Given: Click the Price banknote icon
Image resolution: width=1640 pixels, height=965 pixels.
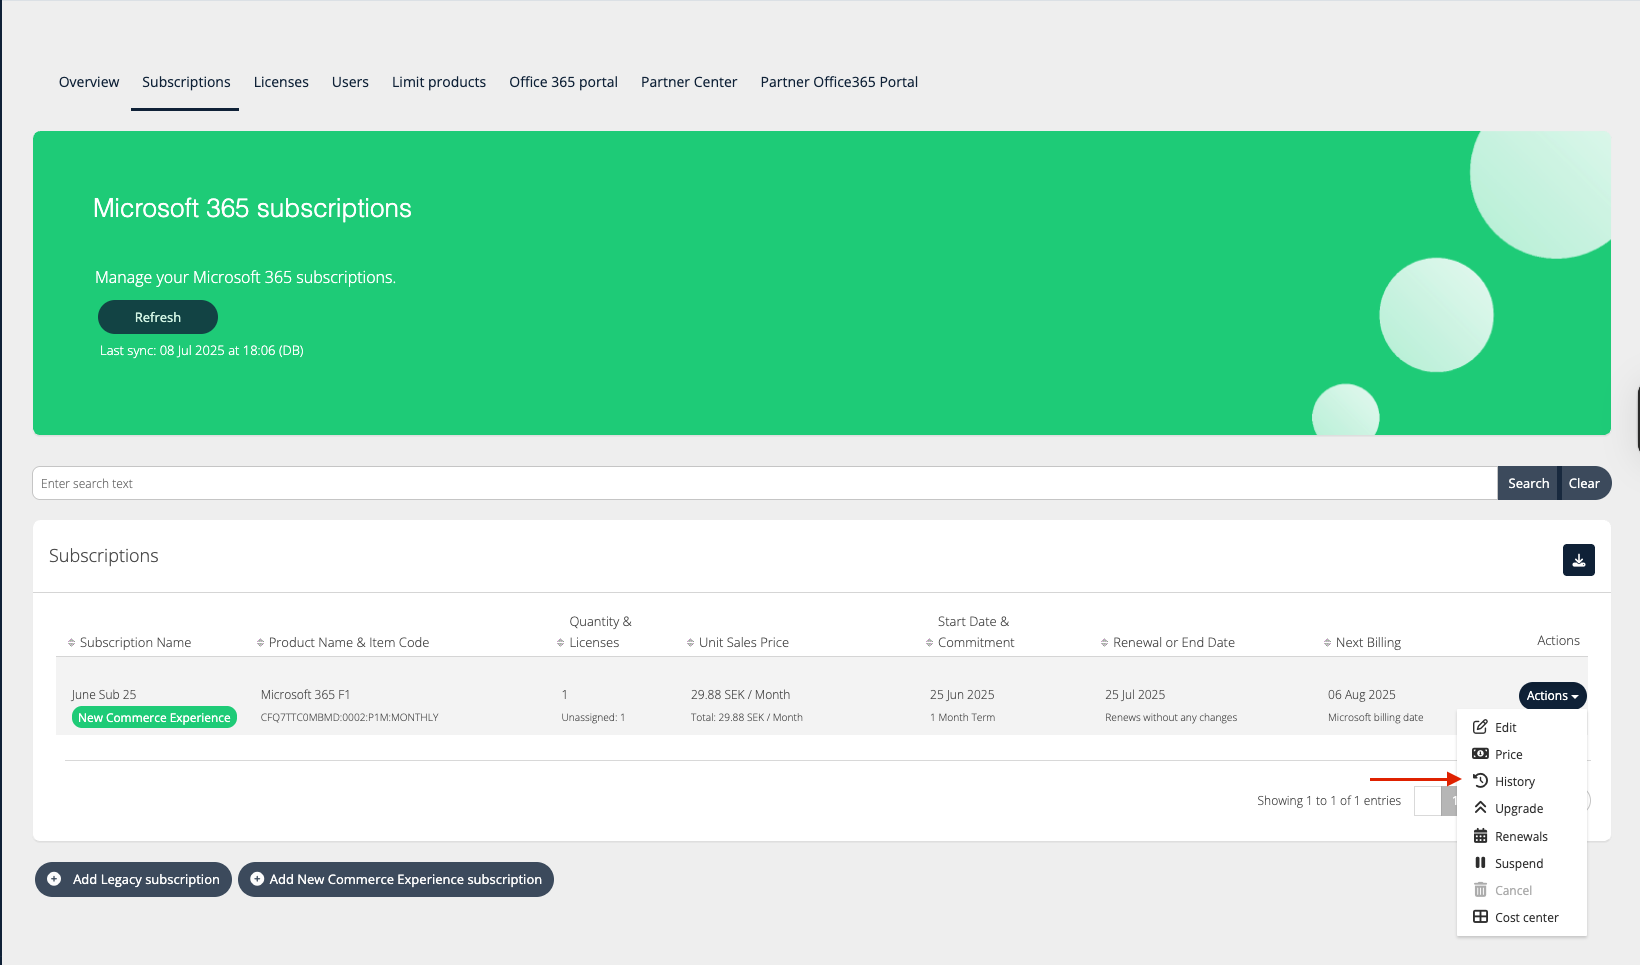Looking at the screenshot, I should point(1481,754).
